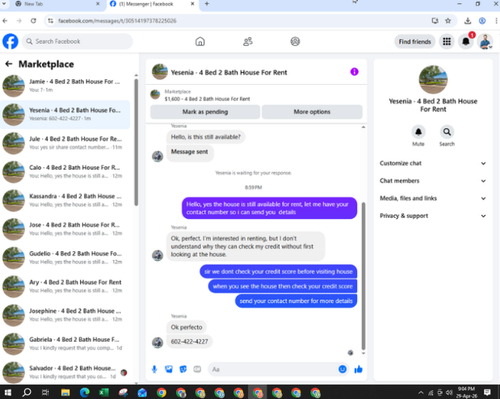Open browser downloads icon

tap(468, 21)
